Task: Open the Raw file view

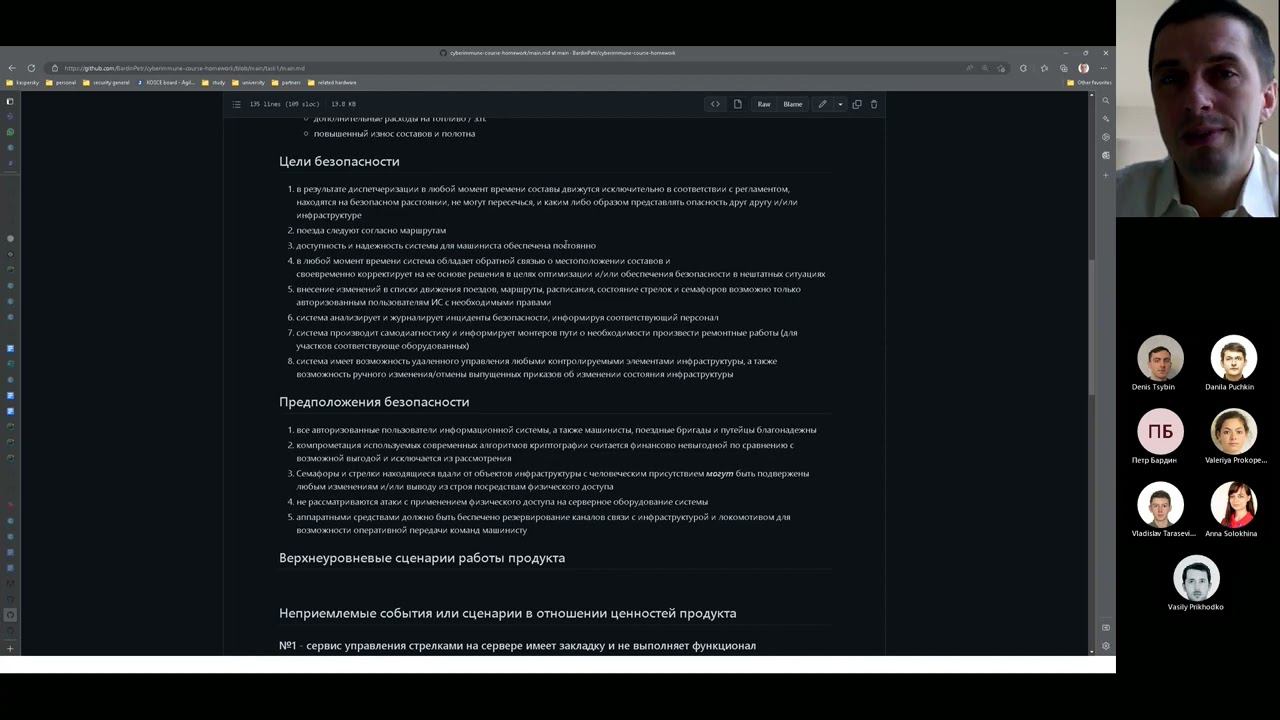Action: coord(764,104)
